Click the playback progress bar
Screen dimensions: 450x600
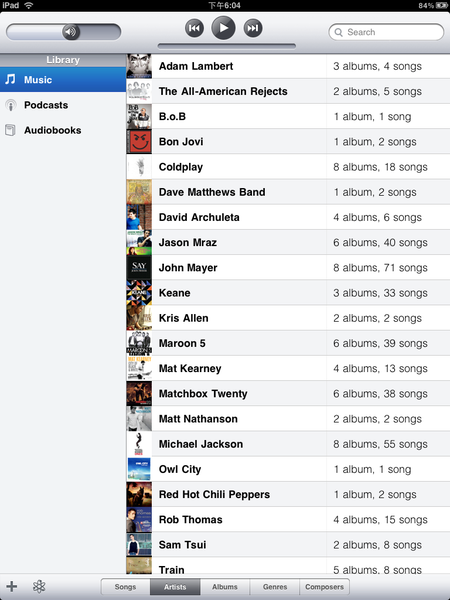pyautogui.click(x=227, y=46)
